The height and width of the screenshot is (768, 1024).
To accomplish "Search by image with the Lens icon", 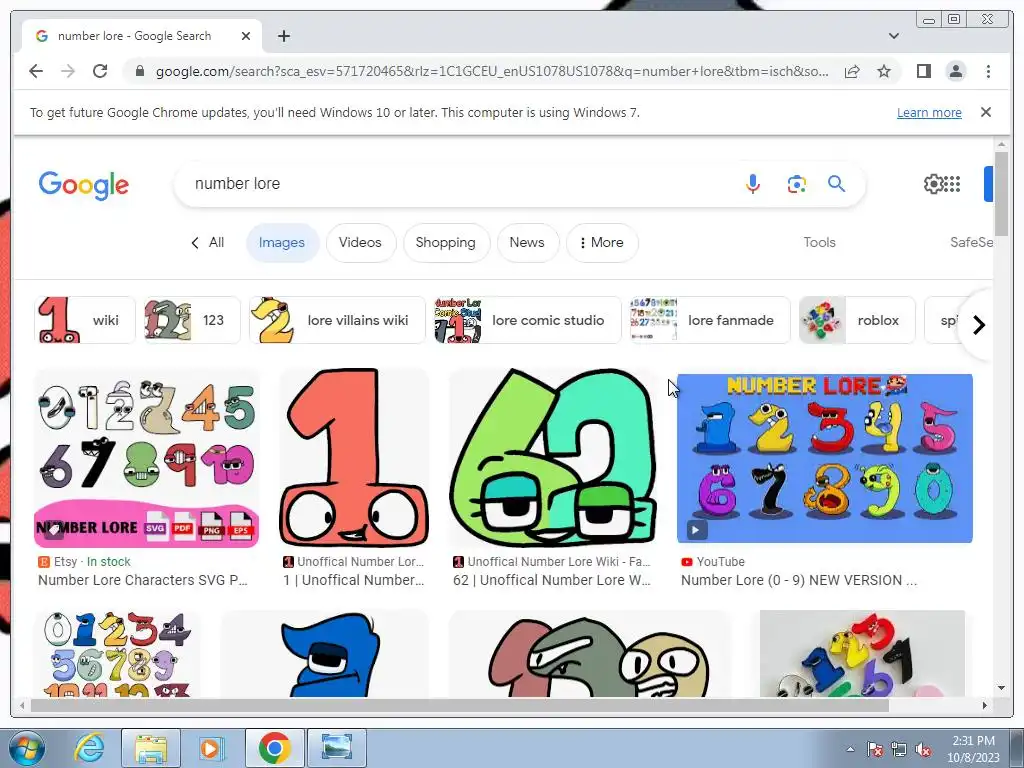I will click(x=796, y=184).
